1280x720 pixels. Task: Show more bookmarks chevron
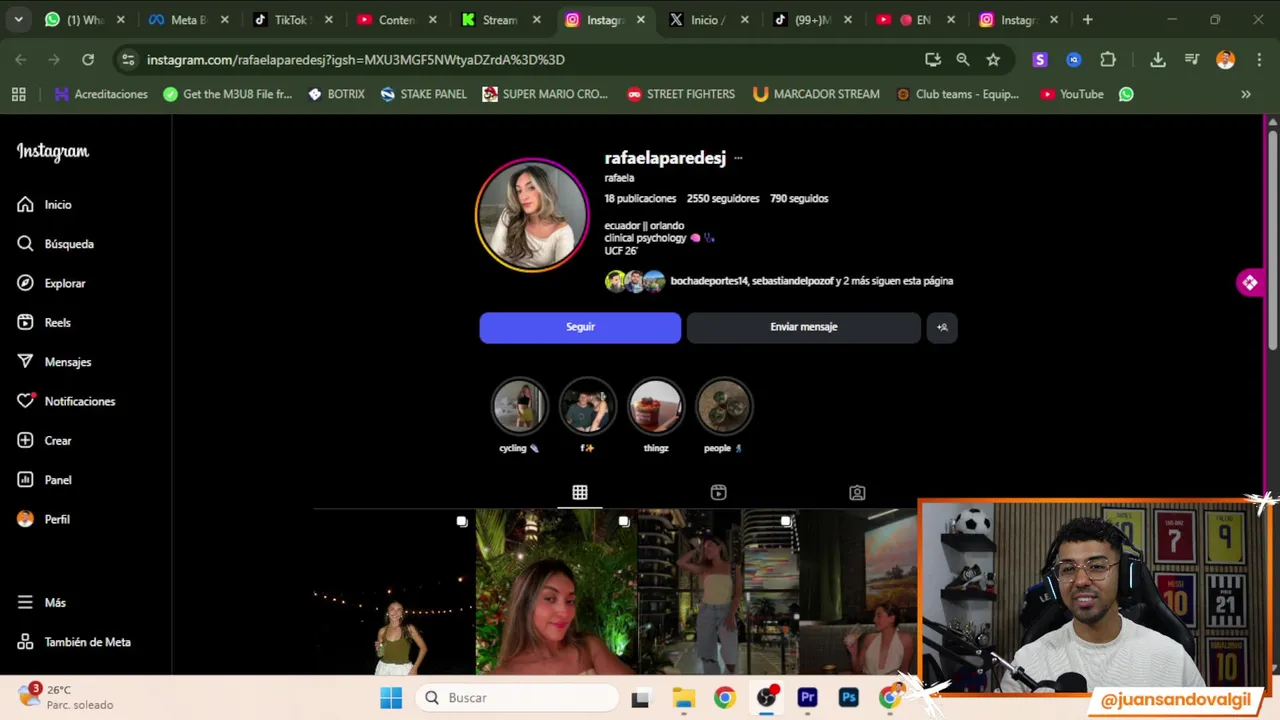point(1246,94)
